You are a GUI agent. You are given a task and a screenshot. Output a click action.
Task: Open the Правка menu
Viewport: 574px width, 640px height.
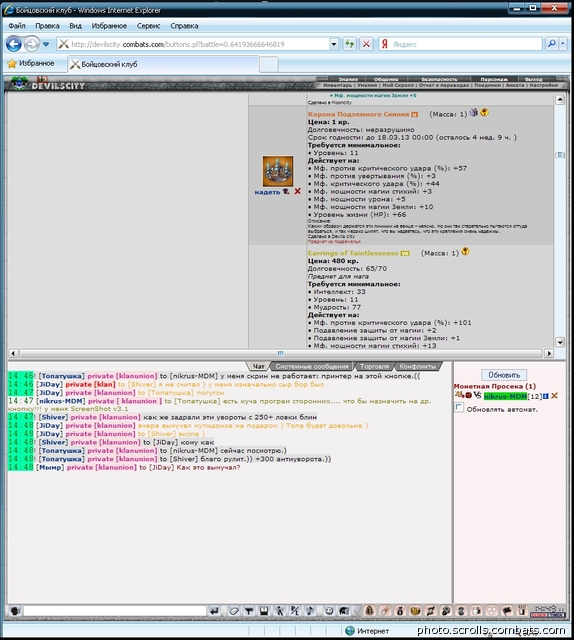(x=47, y=26)
